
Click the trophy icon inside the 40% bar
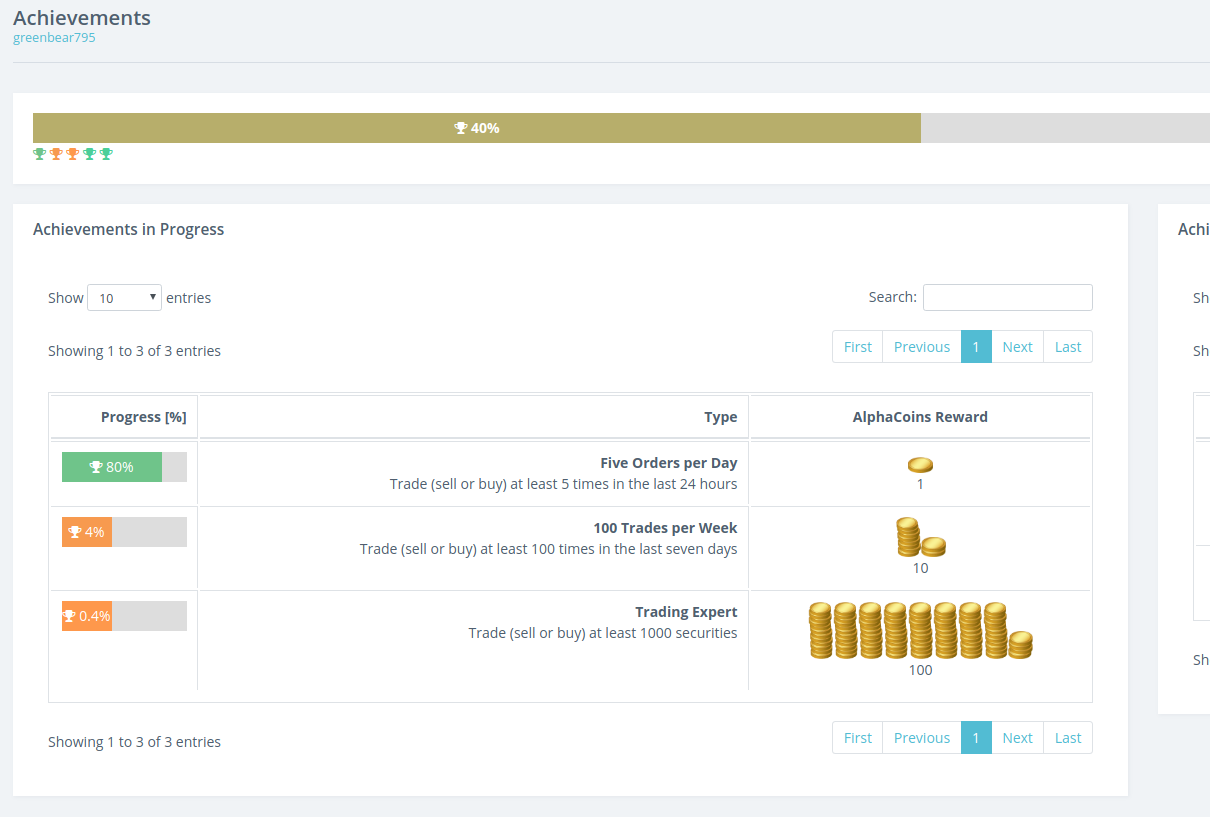pyautogui.click(x=461, y=128)
